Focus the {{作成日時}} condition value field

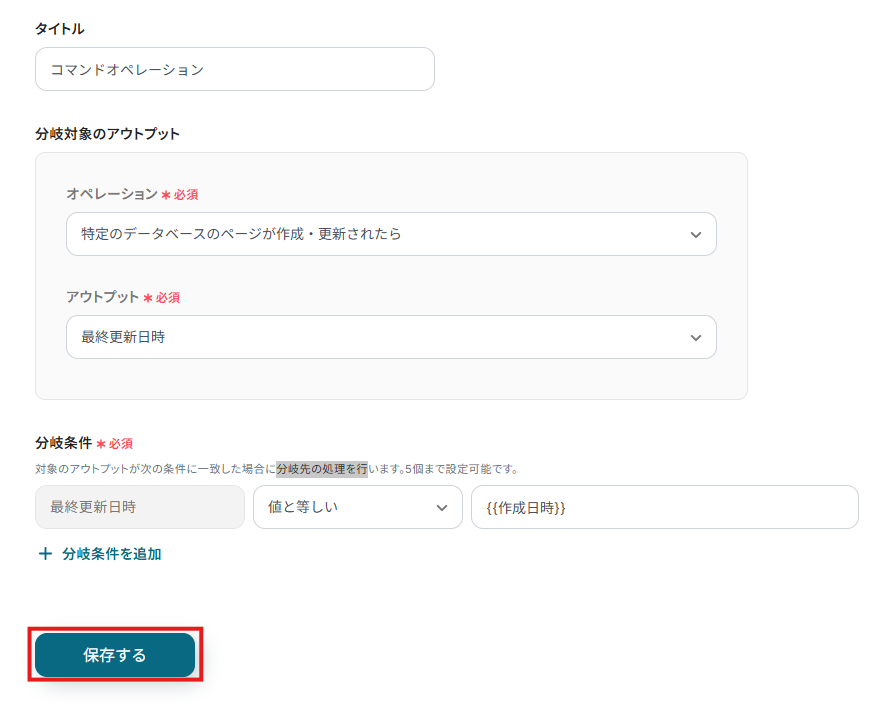click(x=664, y=507)
